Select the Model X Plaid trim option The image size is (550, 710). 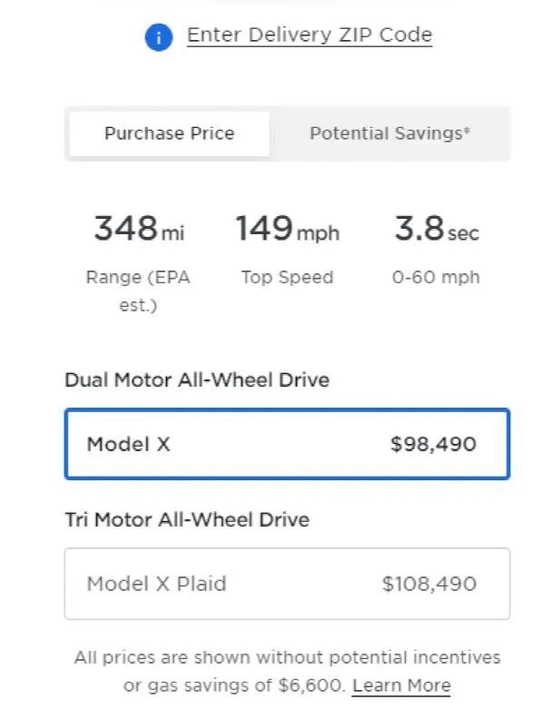(287, 584)
